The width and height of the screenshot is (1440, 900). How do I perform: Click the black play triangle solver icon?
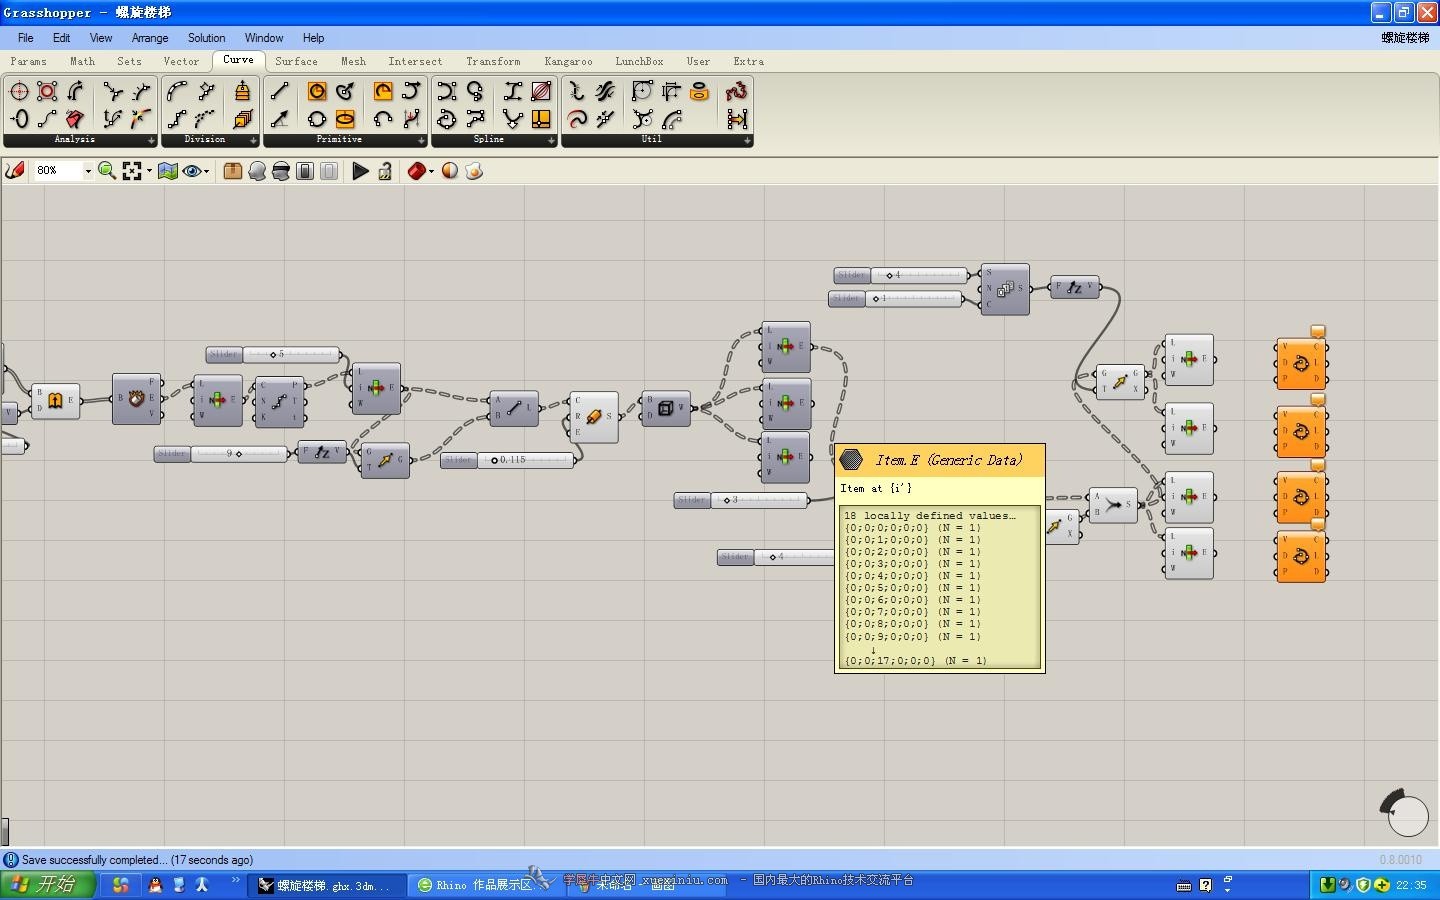pos(360,171)
